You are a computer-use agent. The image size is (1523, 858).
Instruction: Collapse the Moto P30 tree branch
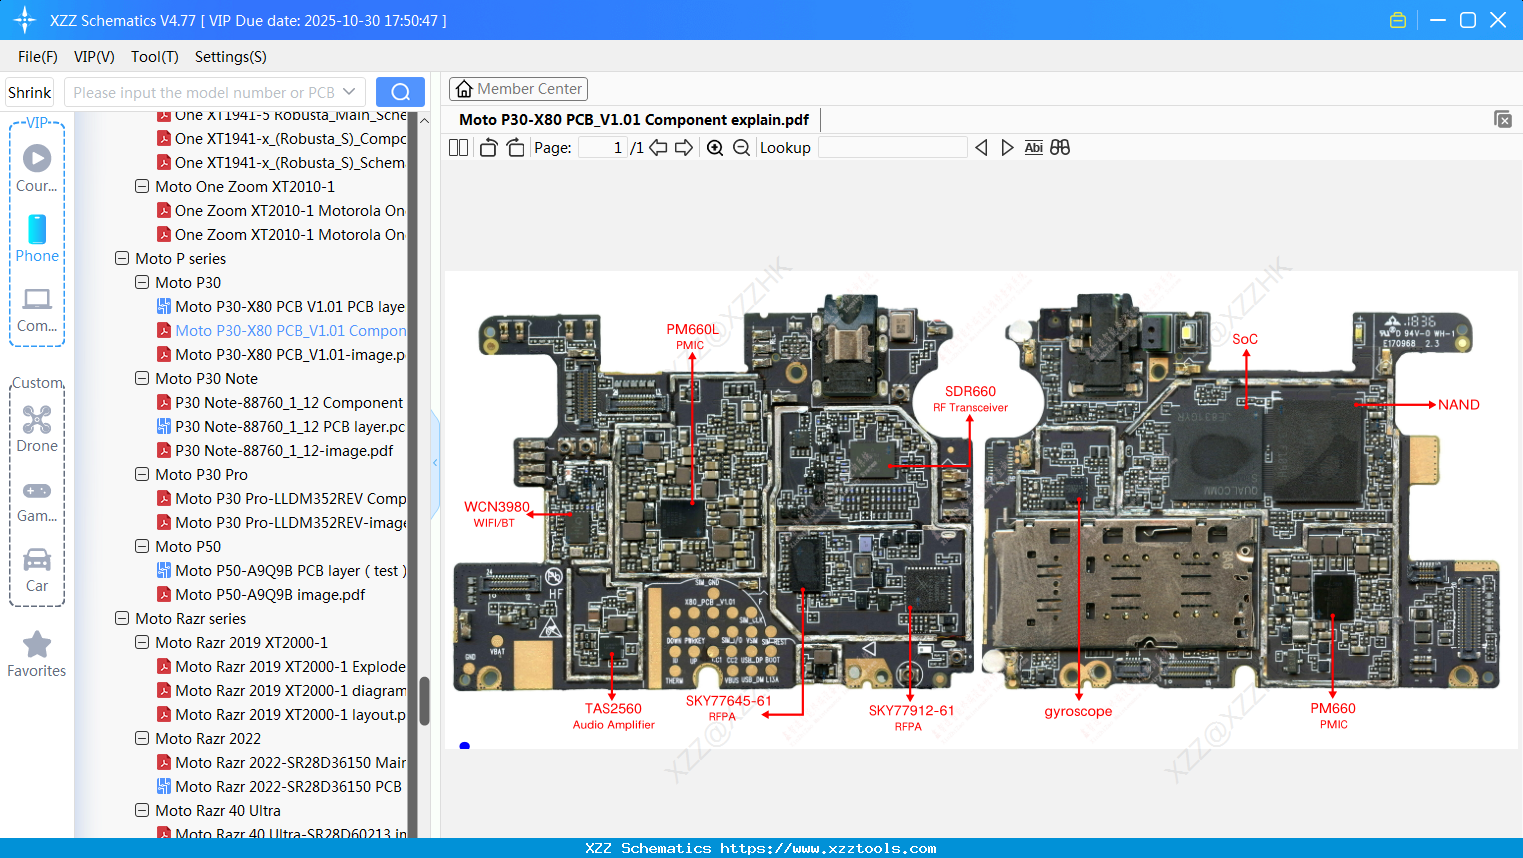pos(142,282)
